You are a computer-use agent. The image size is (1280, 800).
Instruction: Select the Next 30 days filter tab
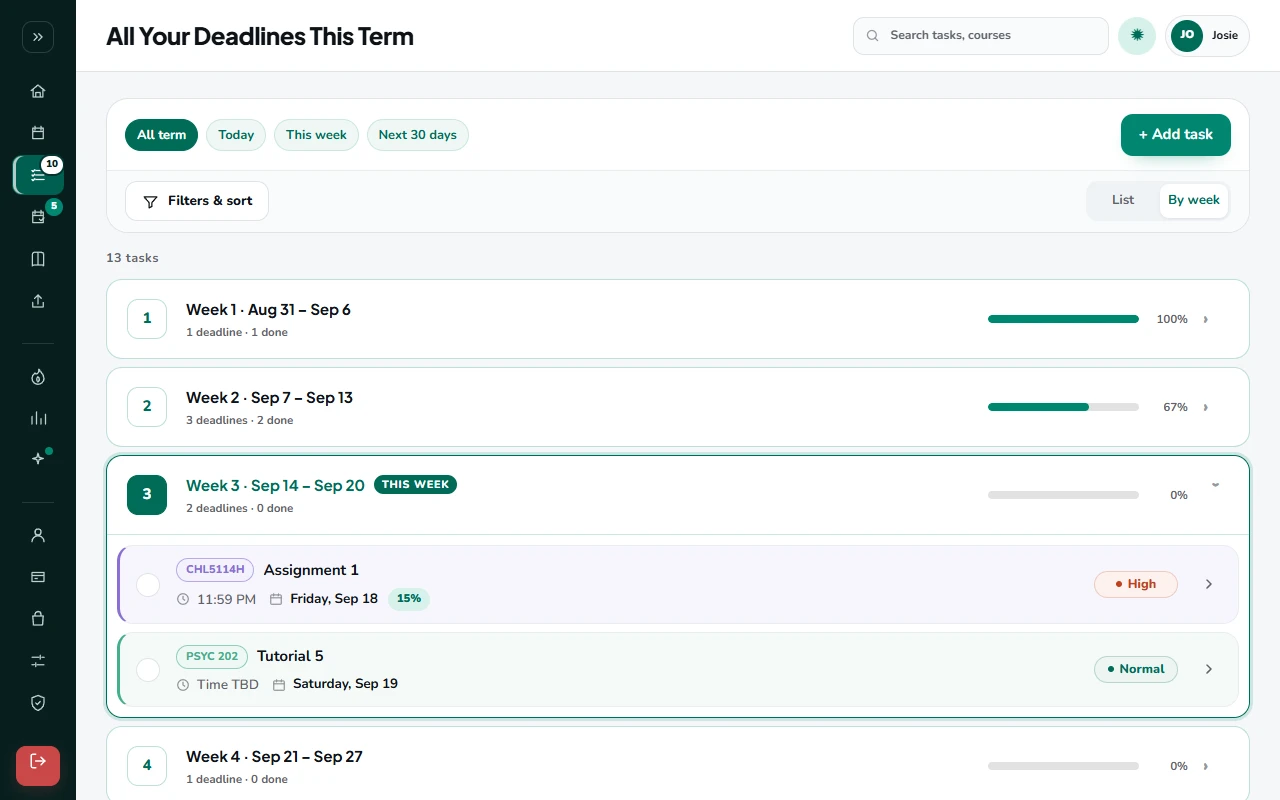pos(418,135)
